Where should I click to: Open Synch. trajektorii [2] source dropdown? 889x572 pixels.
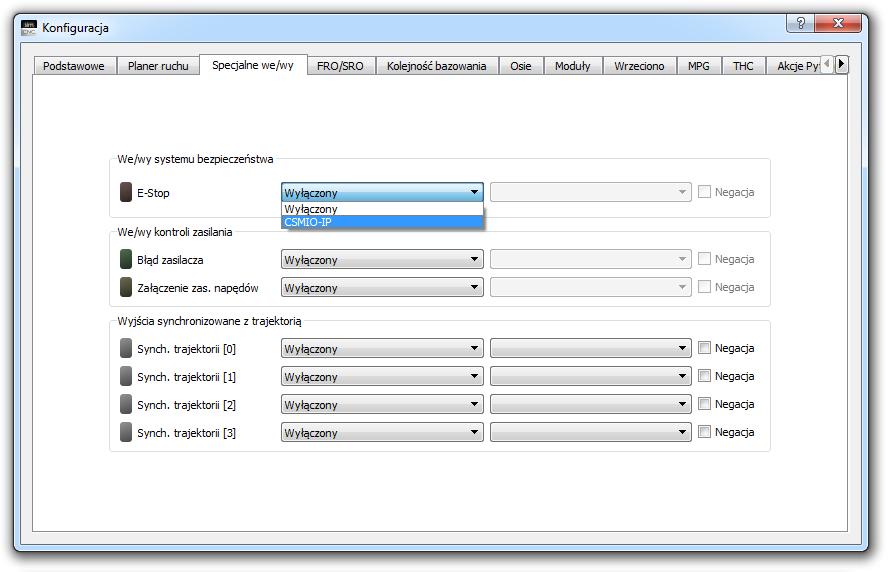[x=382, y=404]
